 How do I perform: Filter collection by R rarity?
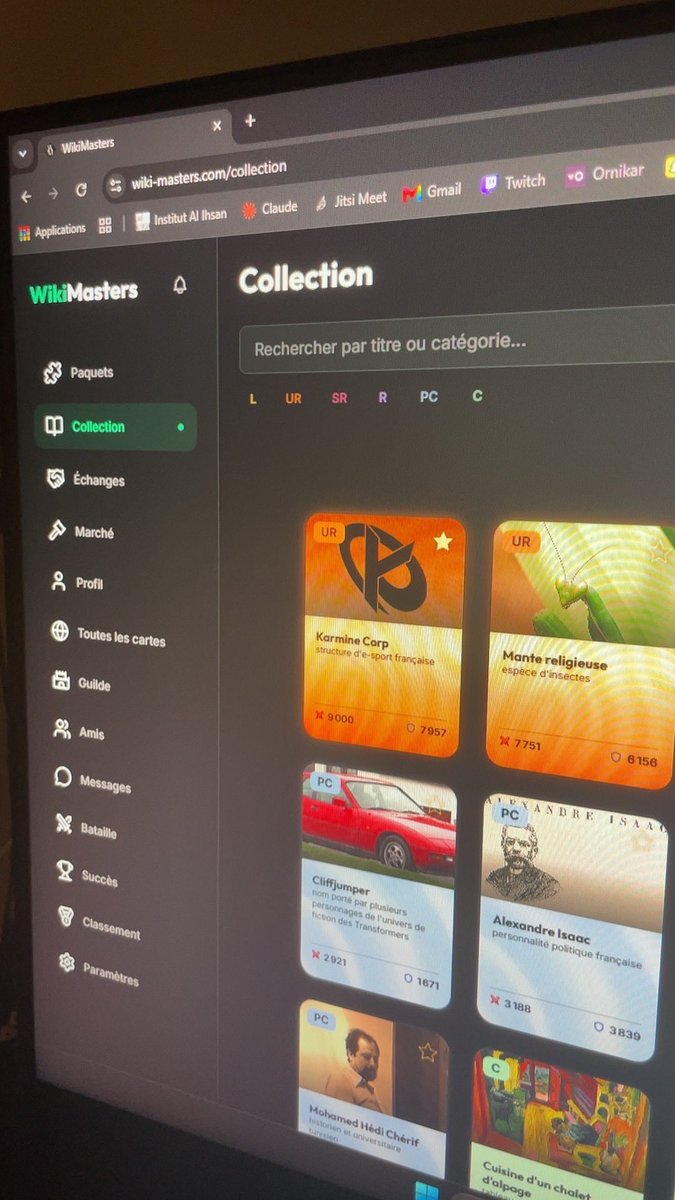point(383,397)
